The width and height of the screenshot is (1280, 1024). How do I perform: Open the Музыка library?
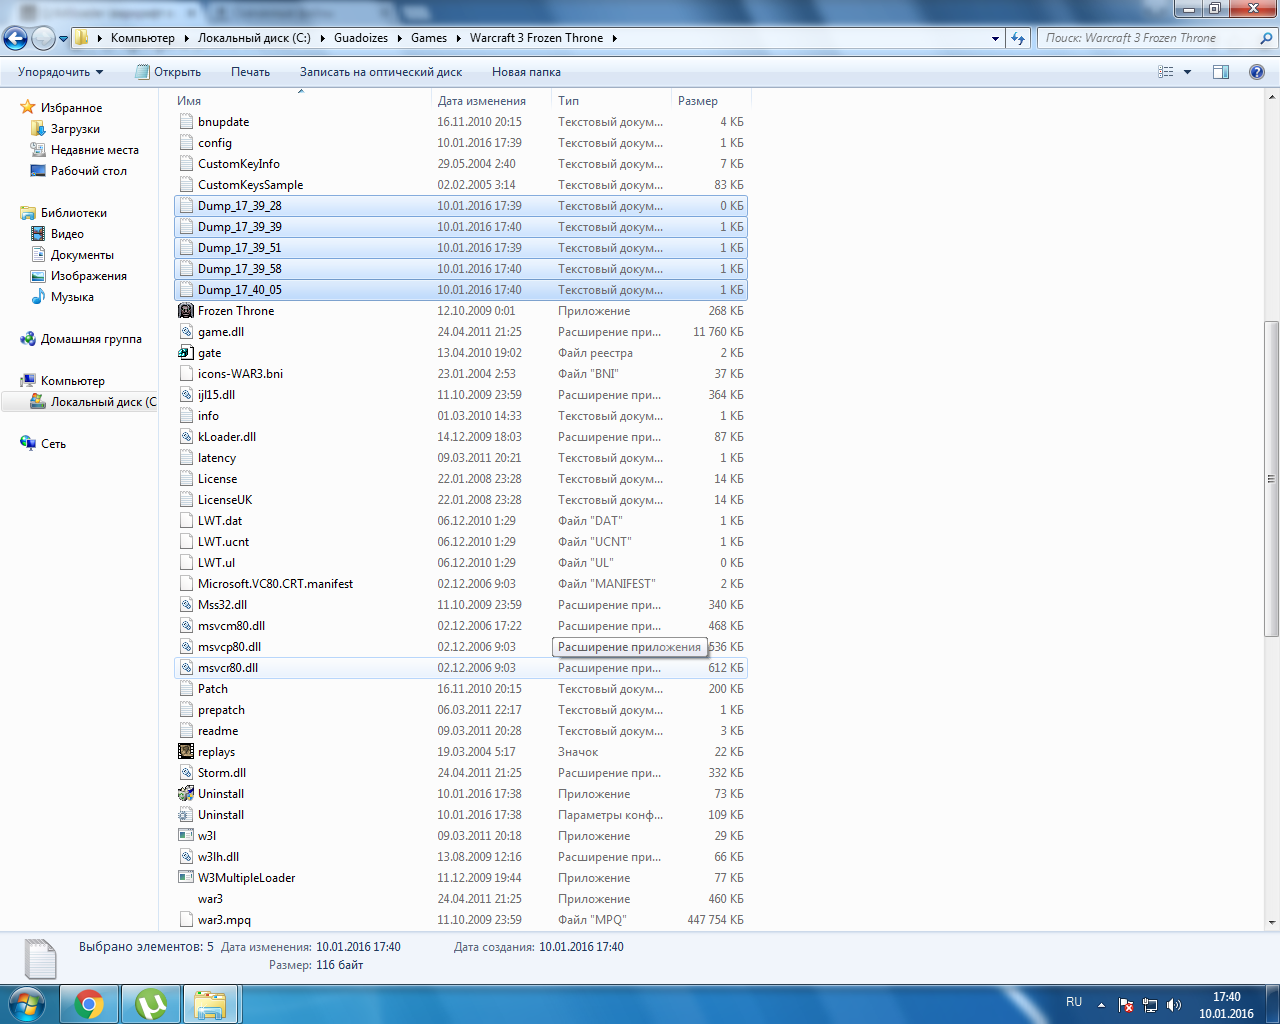tap(72, 297)
